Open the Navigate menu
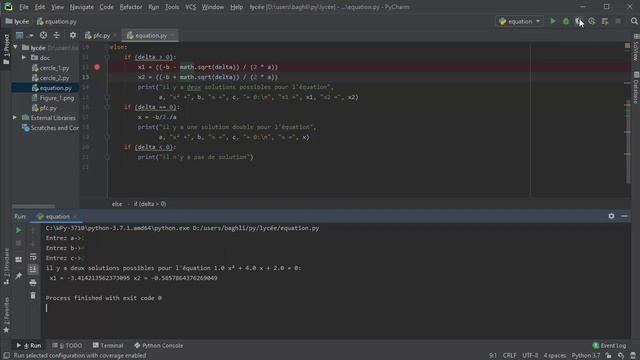 tap(82, 7)
